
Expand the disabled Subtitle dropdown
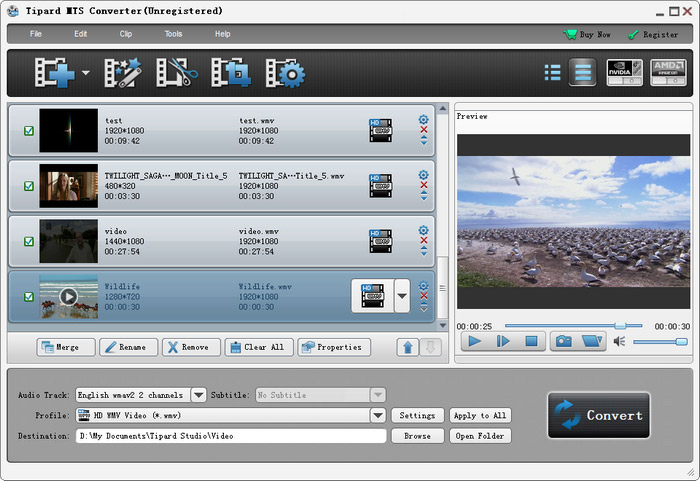[x=377, y=395]
